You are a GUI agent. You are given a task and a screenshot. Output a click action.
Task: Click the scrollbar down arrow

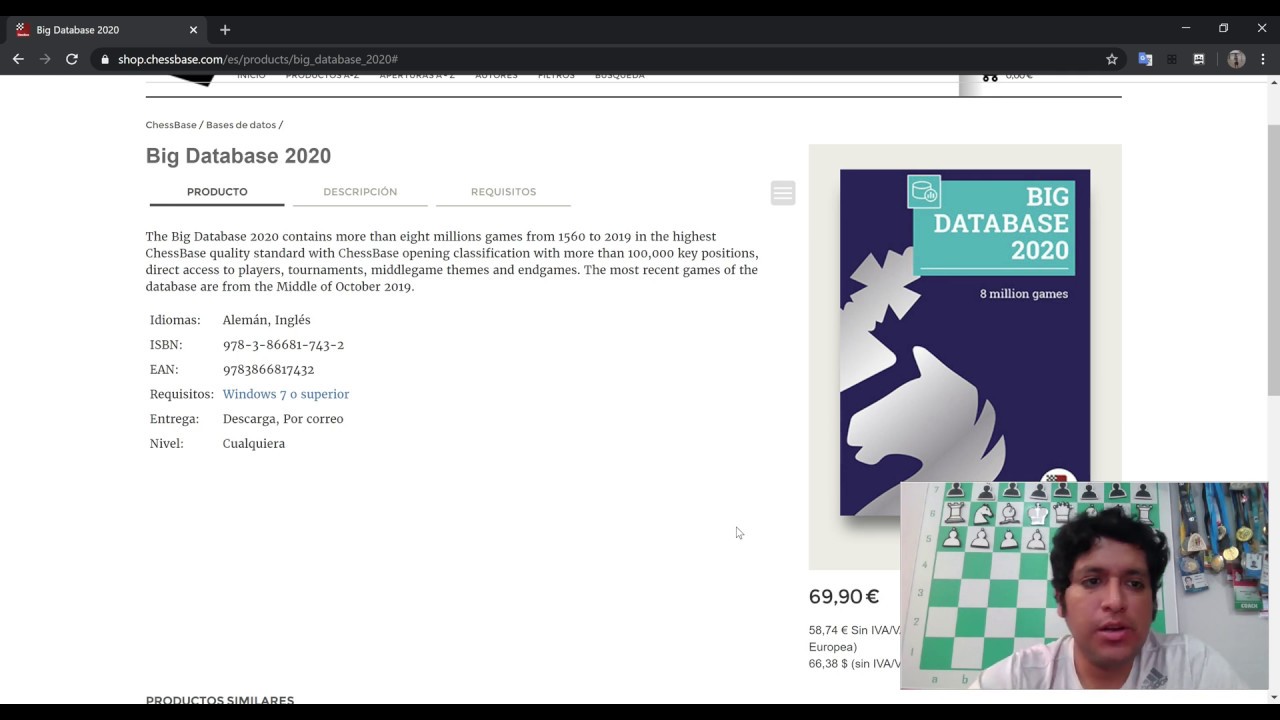pyautogui.click(x=1273, y=697)
